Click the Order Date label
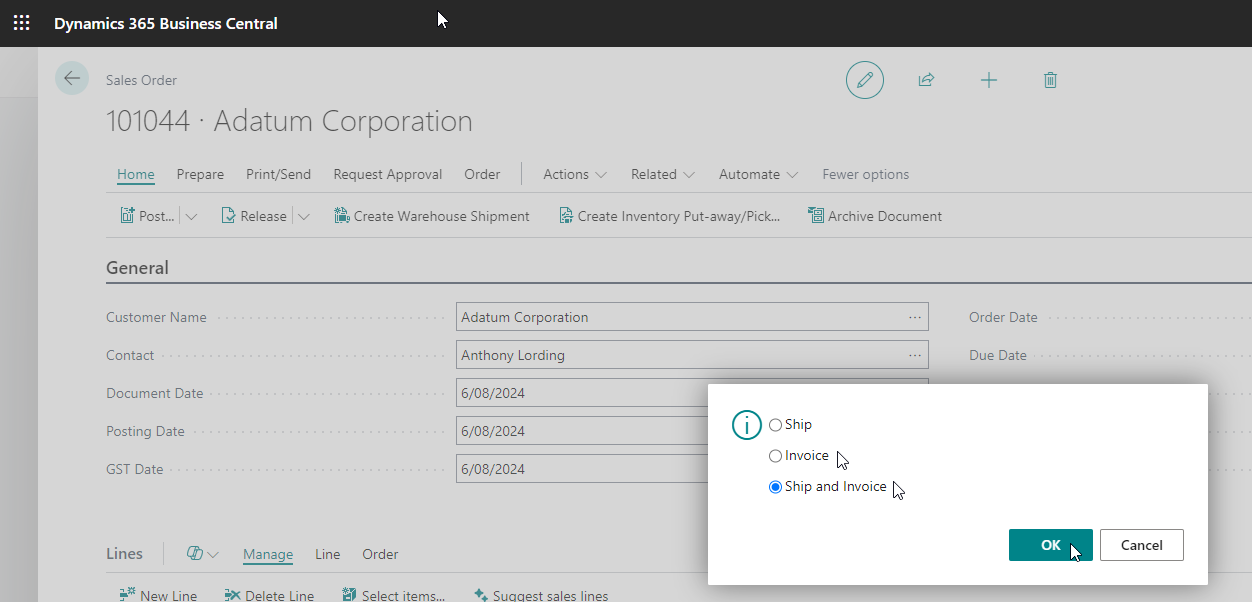 coord(1003,317)
